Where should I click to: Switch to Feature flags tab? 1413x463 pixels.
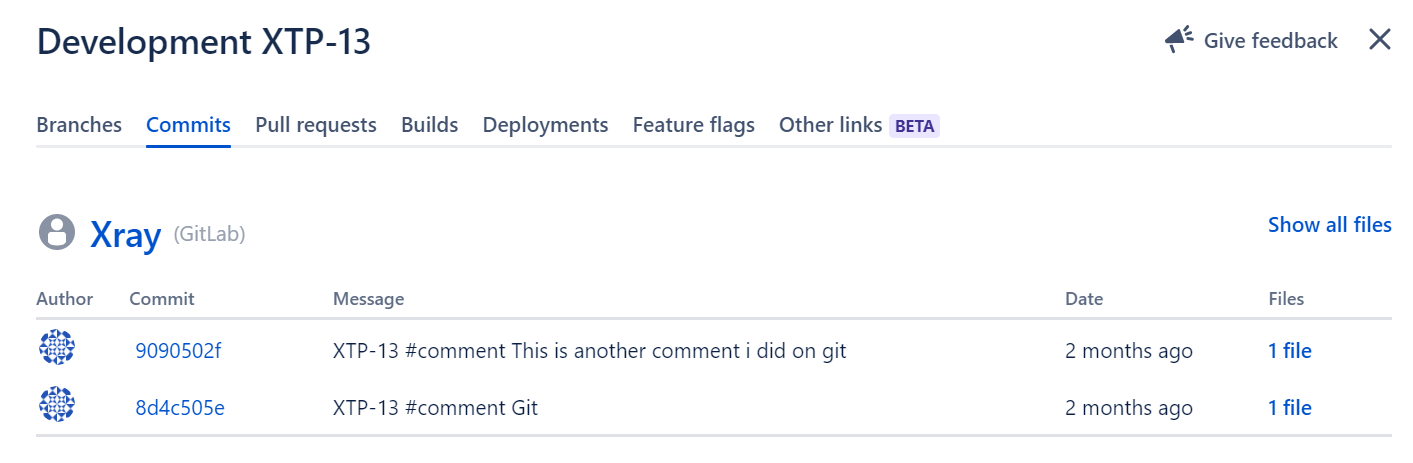pyautogui.click(x=694, y=125)
